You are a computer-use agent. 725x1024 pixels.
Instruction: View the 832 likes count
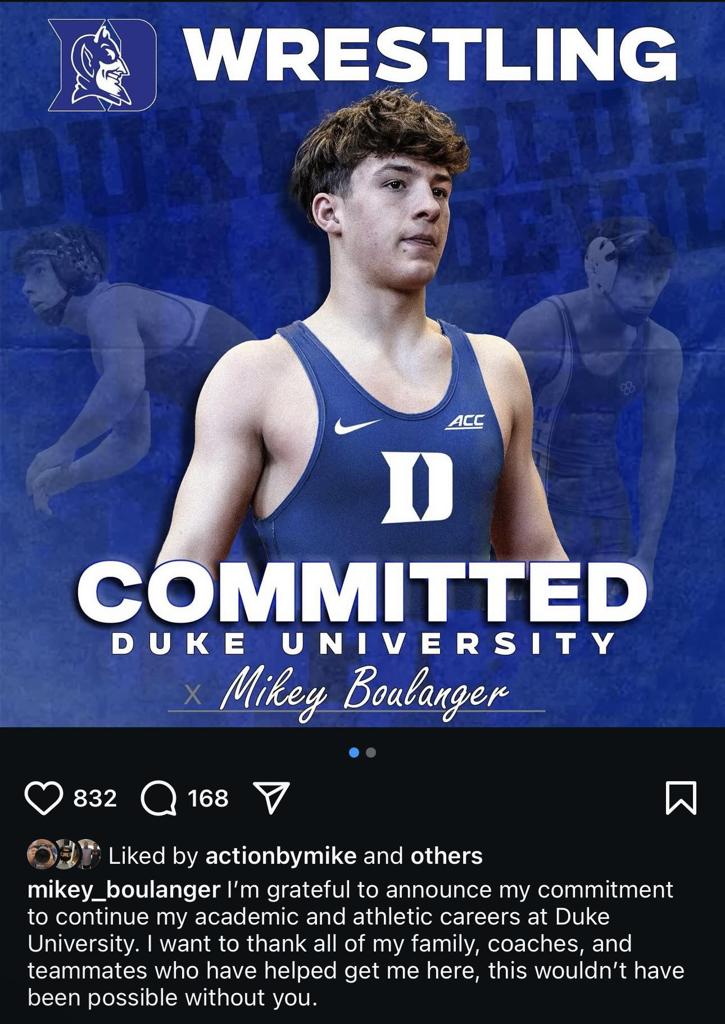95,798
